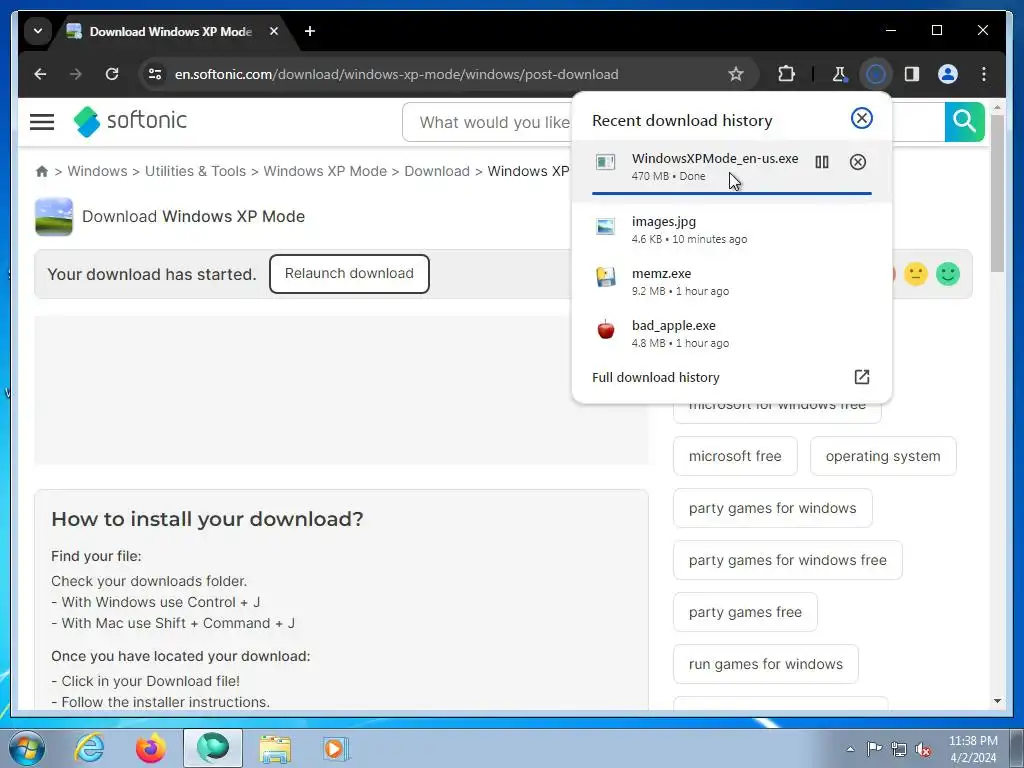Pause the WindowsXPMode_en-us.exe download
Image resolution: width=1024 pixels, height=768 pixels.
822,162
